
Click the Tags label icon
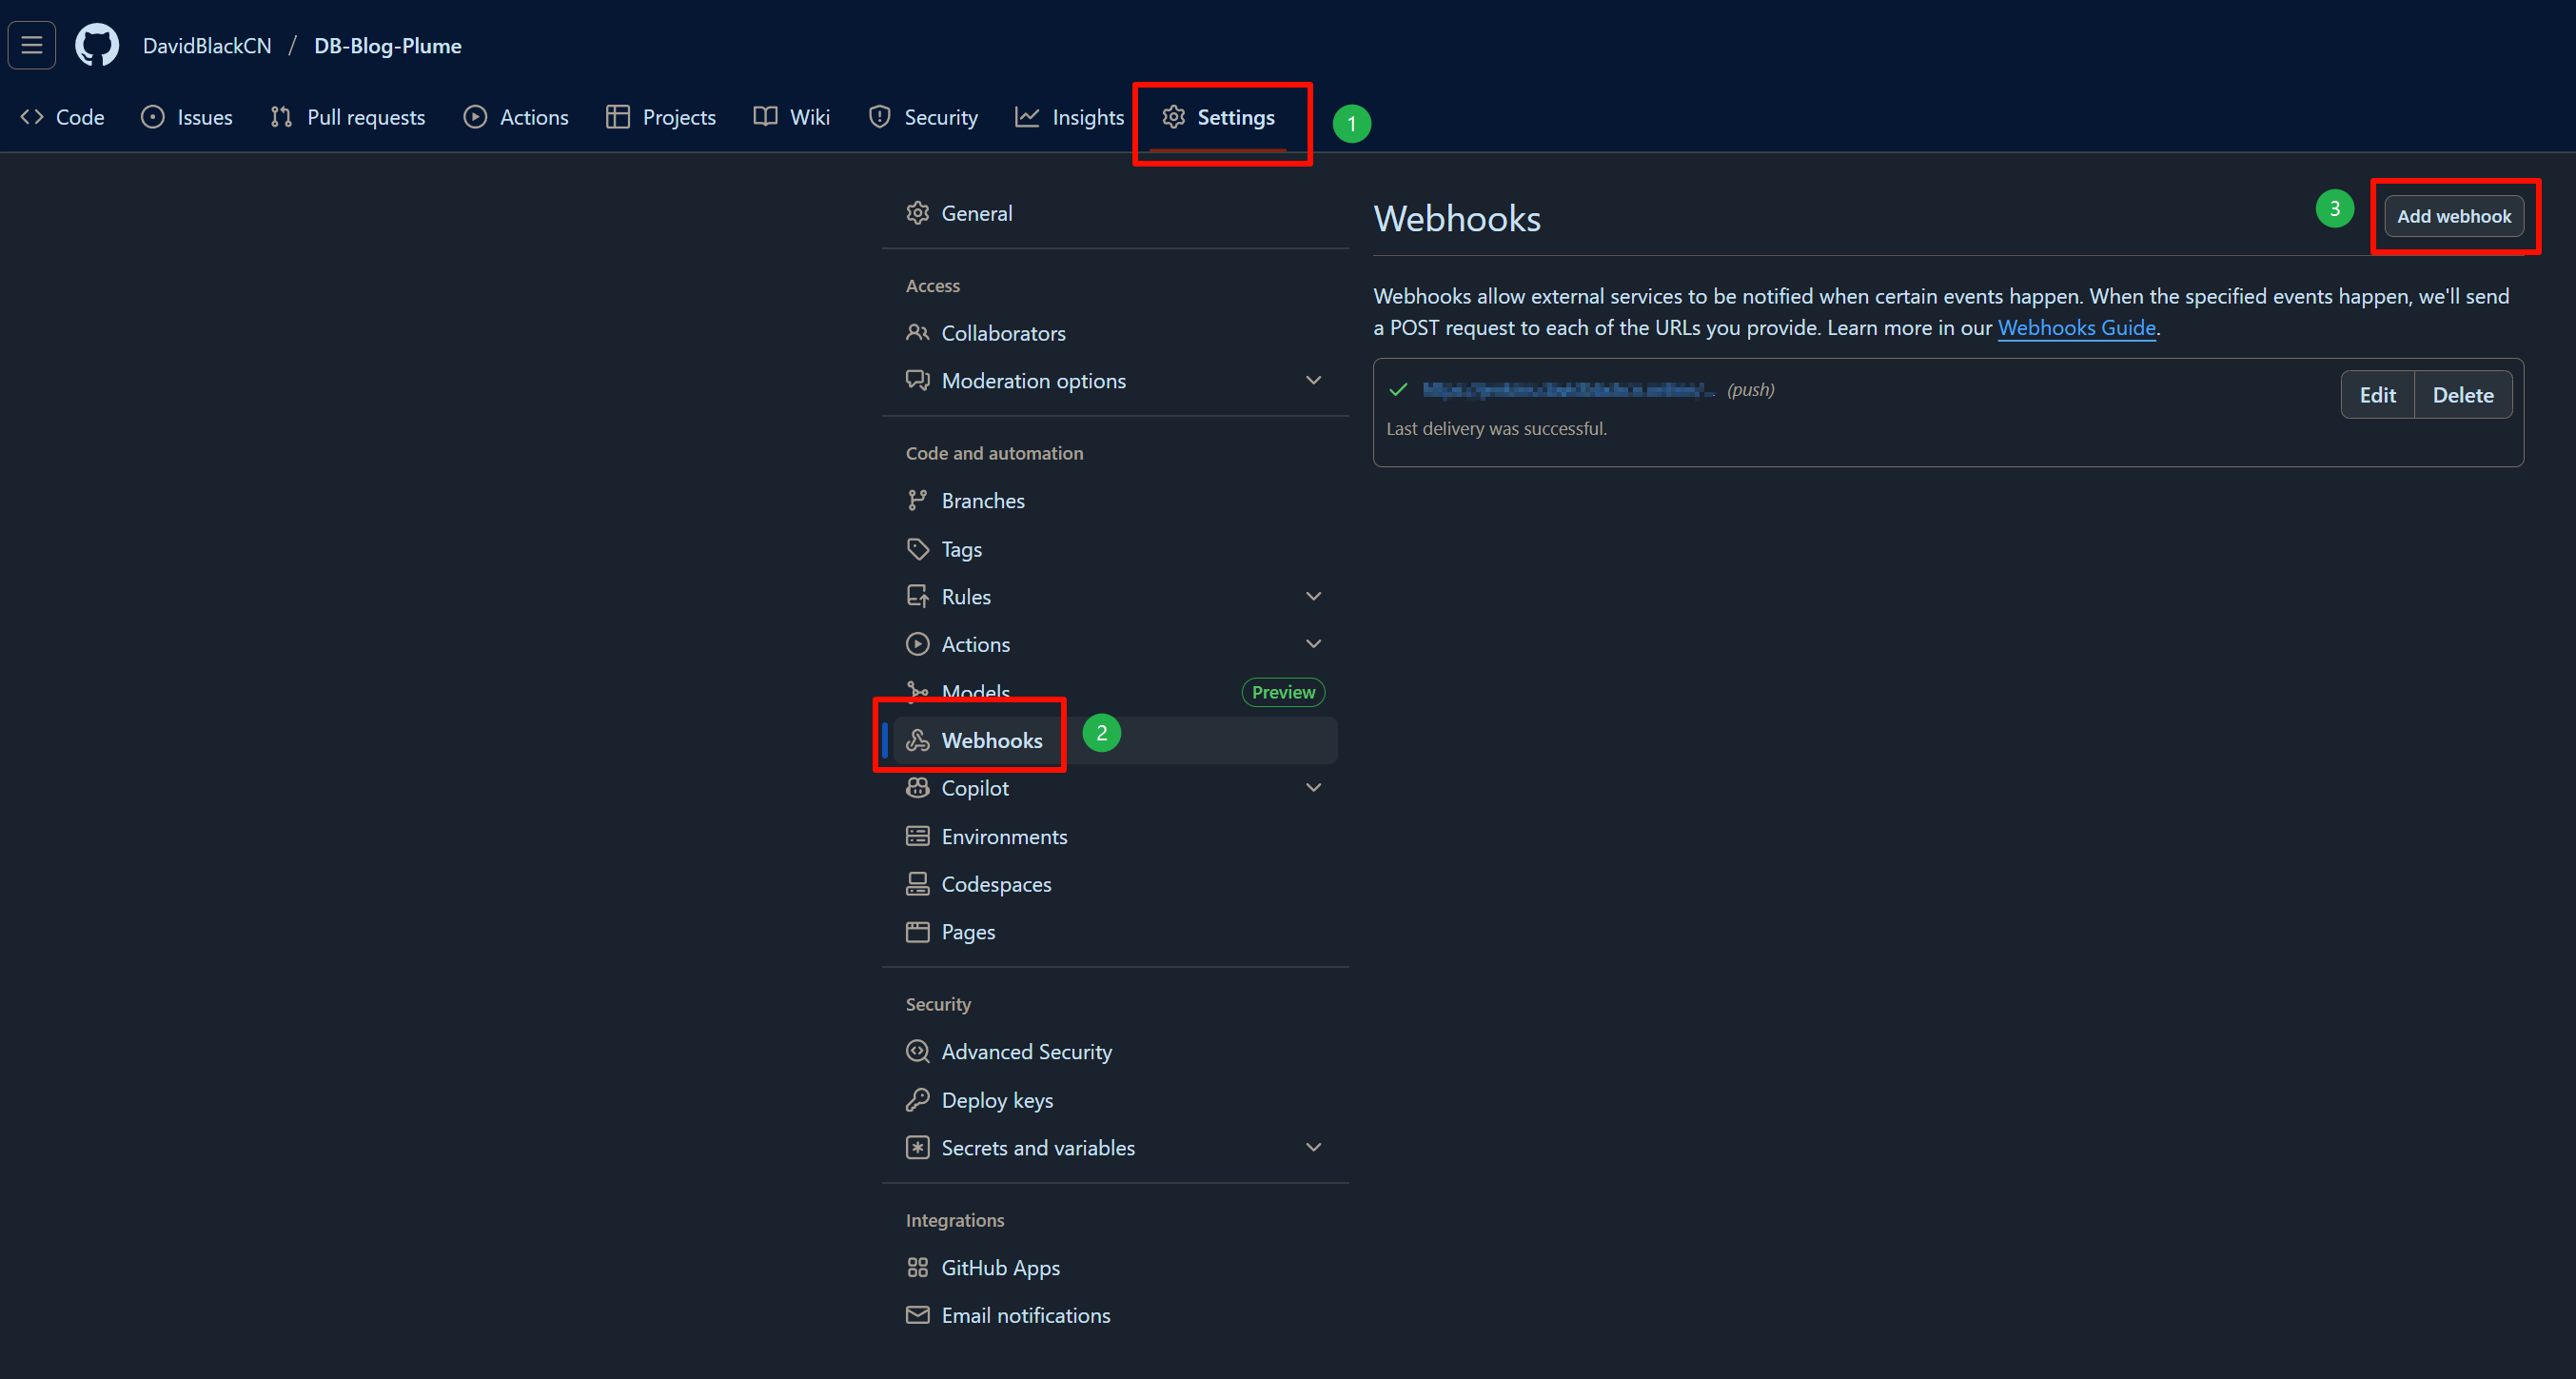coord(917,549)
